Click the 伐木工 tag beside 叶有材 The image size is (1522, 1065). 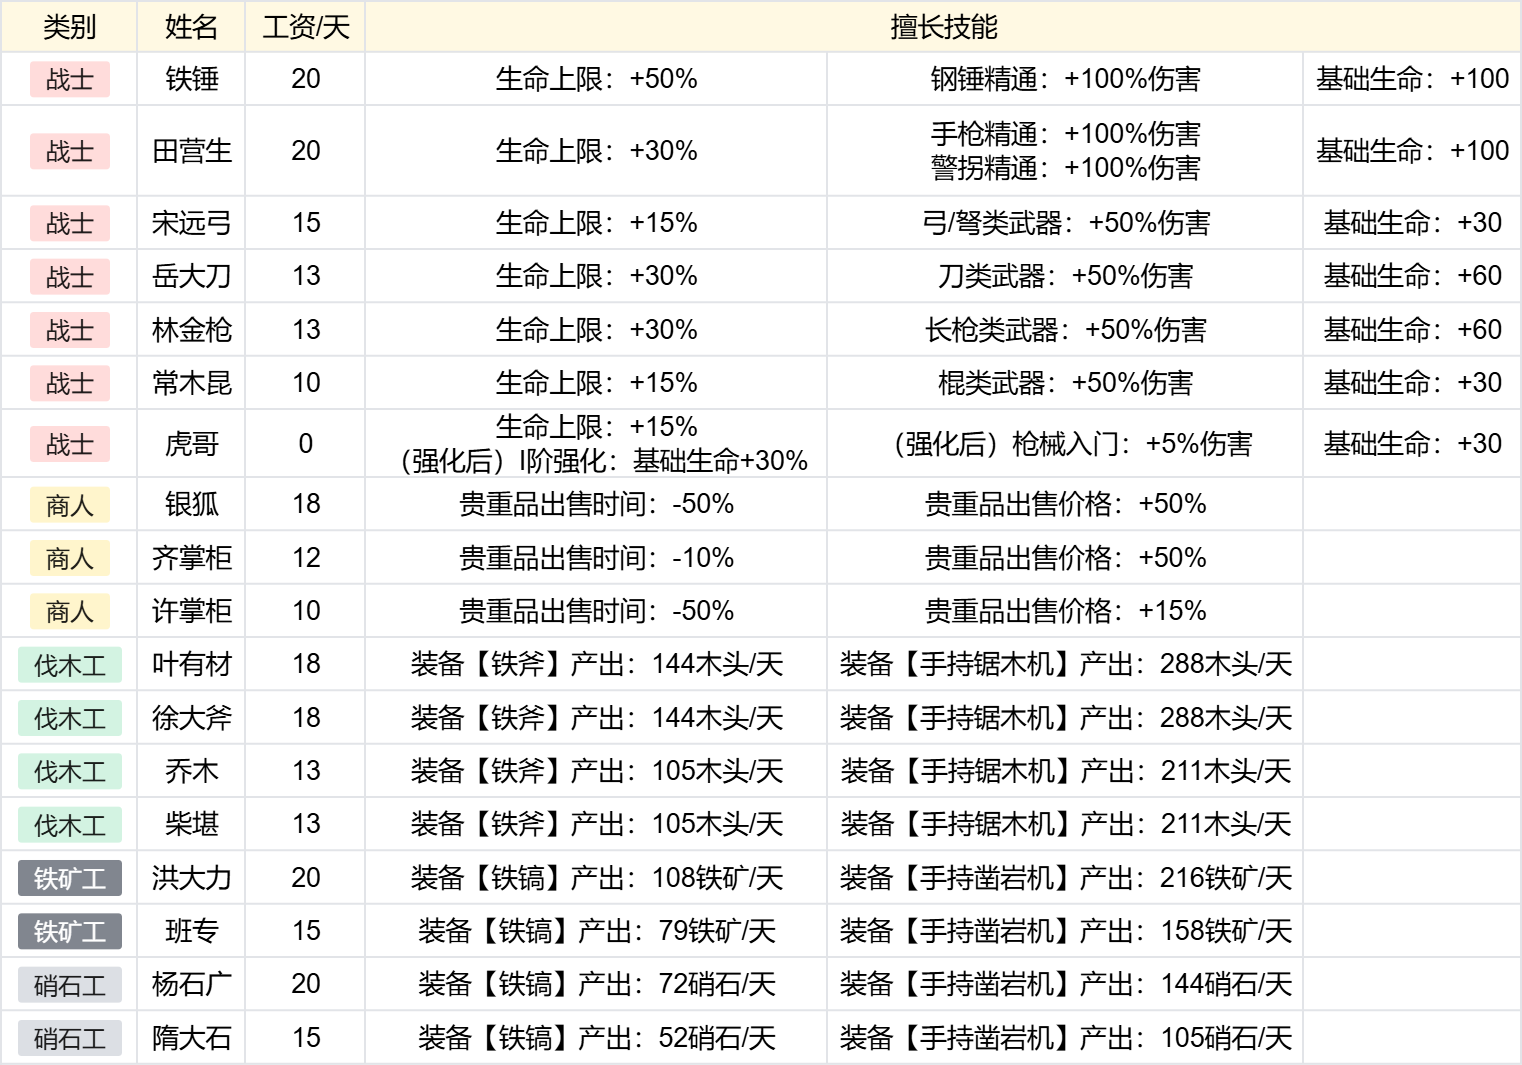(x=69, y=665)
